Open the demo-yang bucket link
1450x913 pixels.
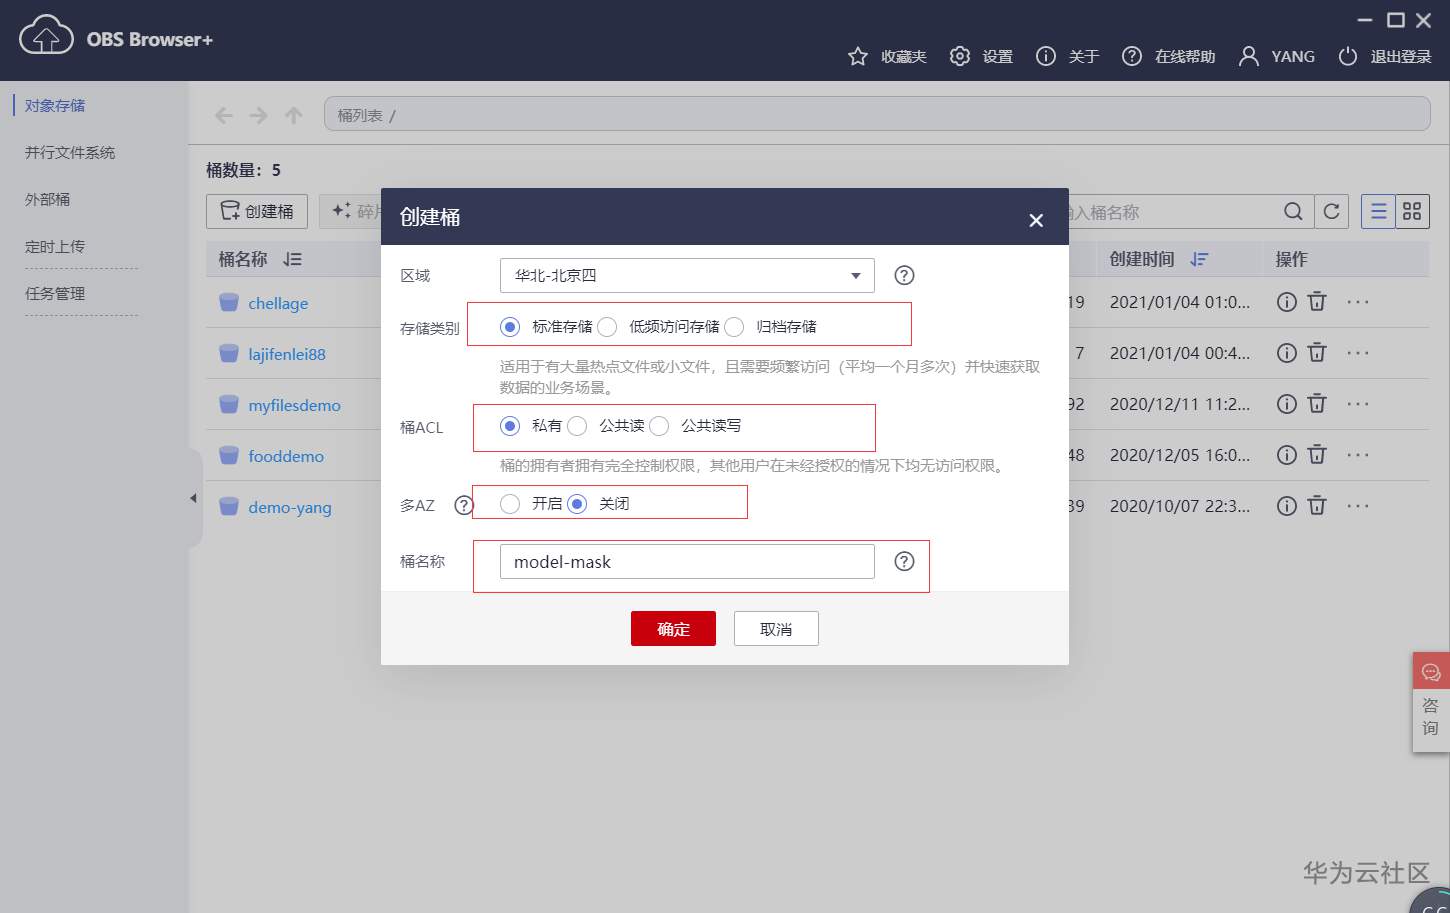290,507
